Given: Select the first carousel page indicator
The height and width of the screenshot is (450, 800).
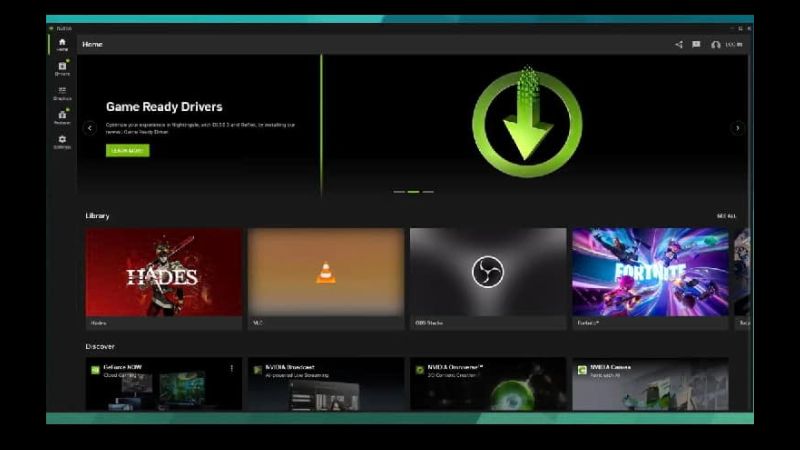Looking at the screenshot, I should coord(399,191).
